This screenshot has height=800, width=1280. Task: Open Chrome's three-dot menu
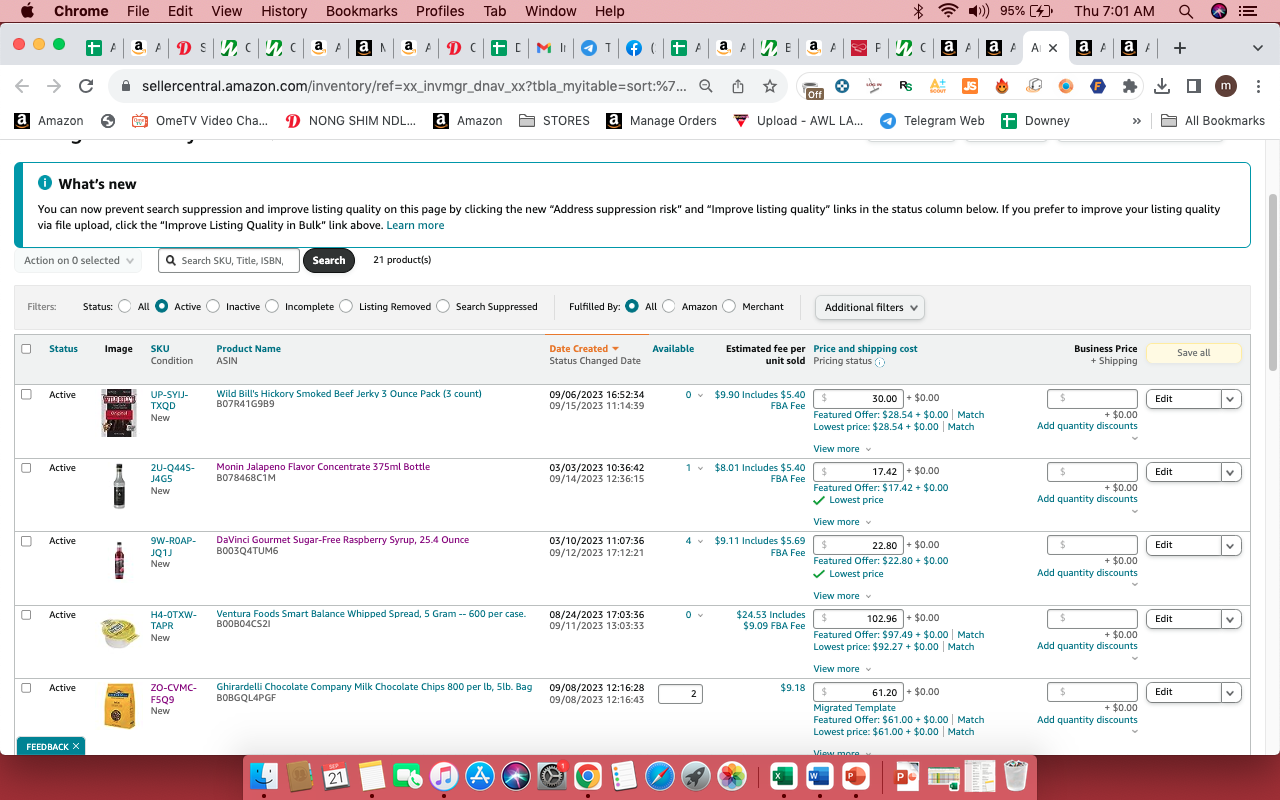1257,86
